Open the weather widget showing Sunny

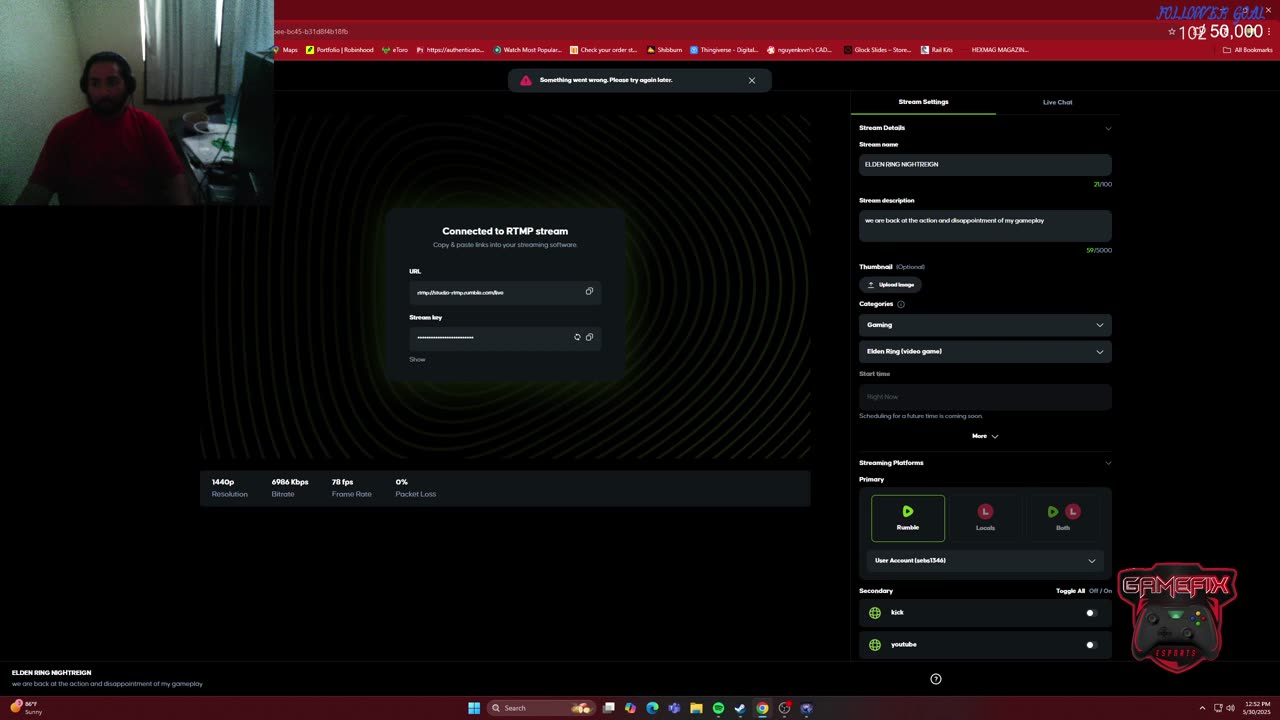tap(26, 708)
